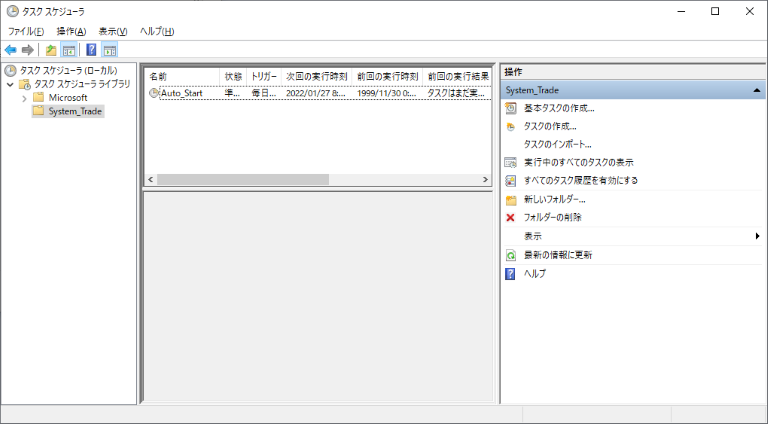
Task: Click 新しいフォルダー... action
Action: point(554,199)
